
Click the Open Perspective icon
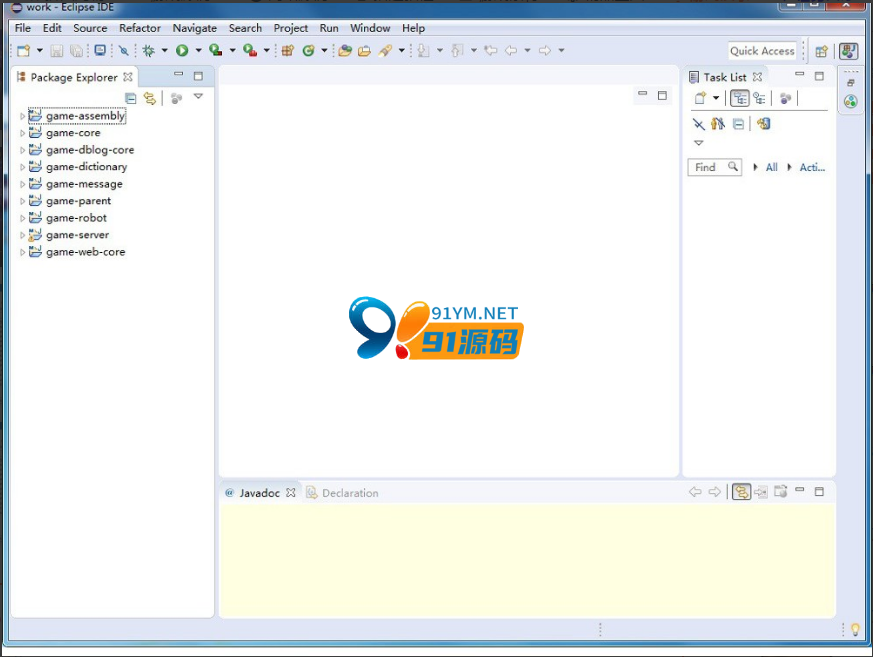(x=821, y=51)
